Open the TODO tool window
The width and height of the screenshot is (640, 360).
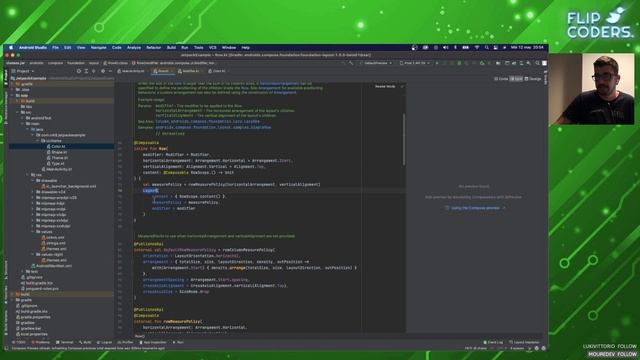[19, 342]
